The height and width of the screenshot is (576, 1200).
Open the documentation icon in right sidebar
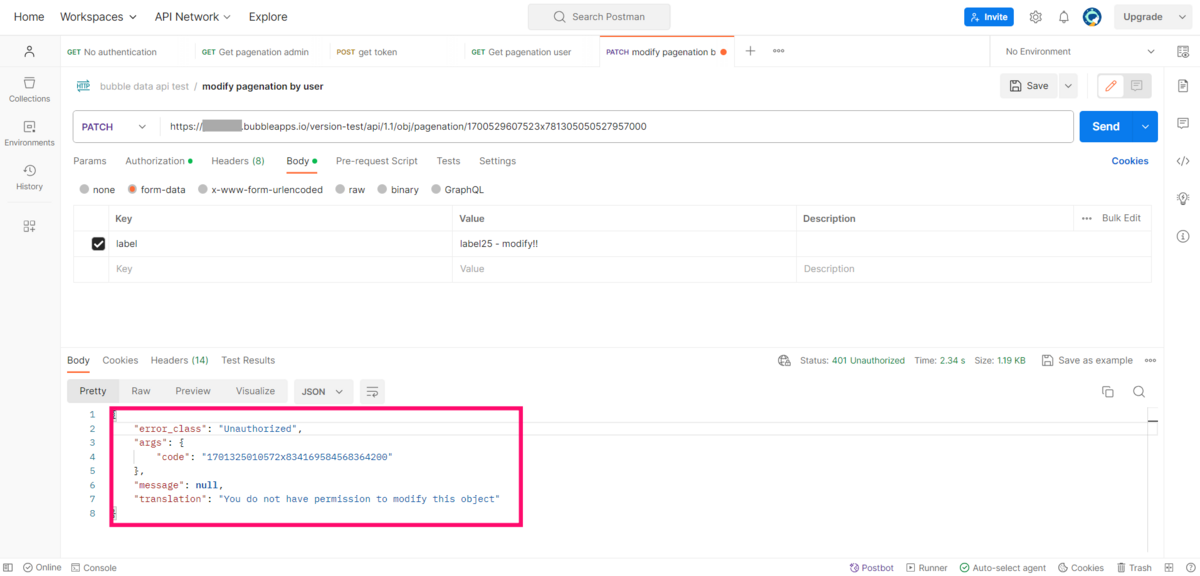(x=1182, y=87)
